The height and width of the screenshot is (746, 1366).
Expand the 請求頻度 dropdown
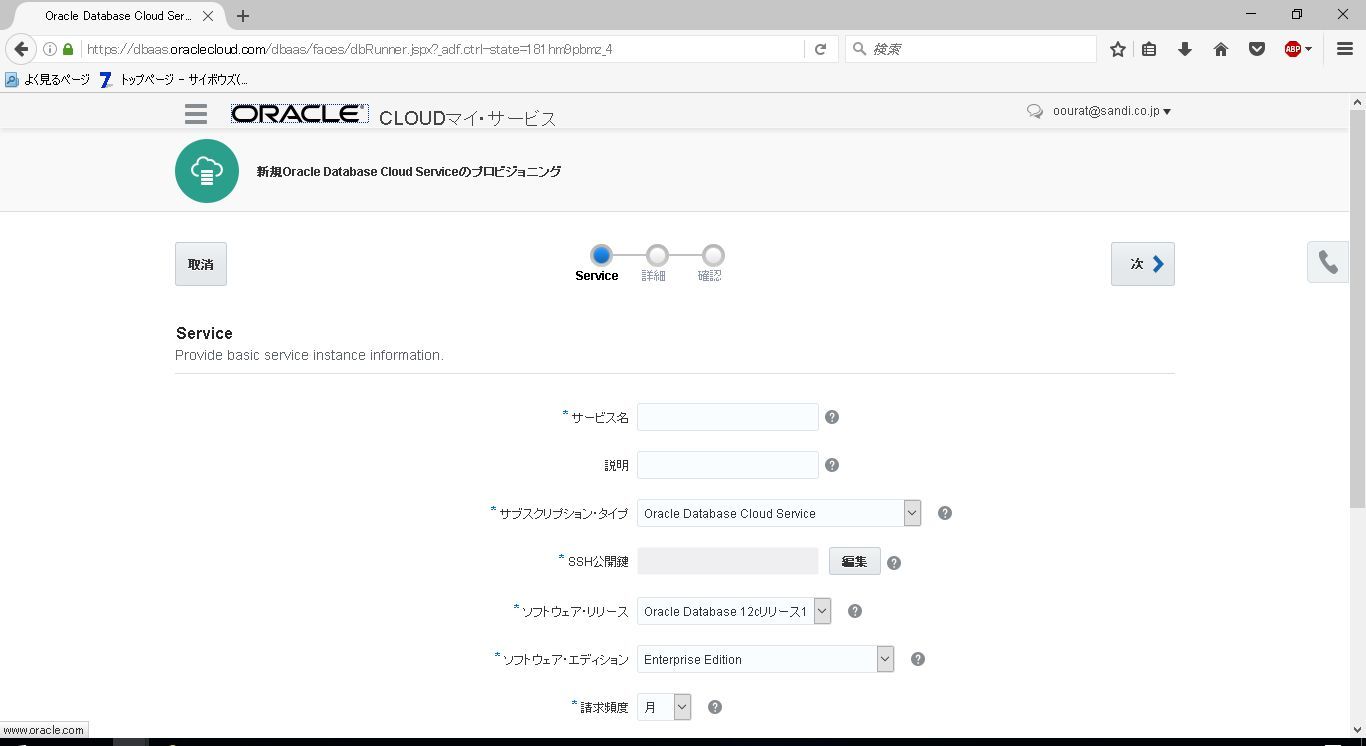click(x=682, y=707)
